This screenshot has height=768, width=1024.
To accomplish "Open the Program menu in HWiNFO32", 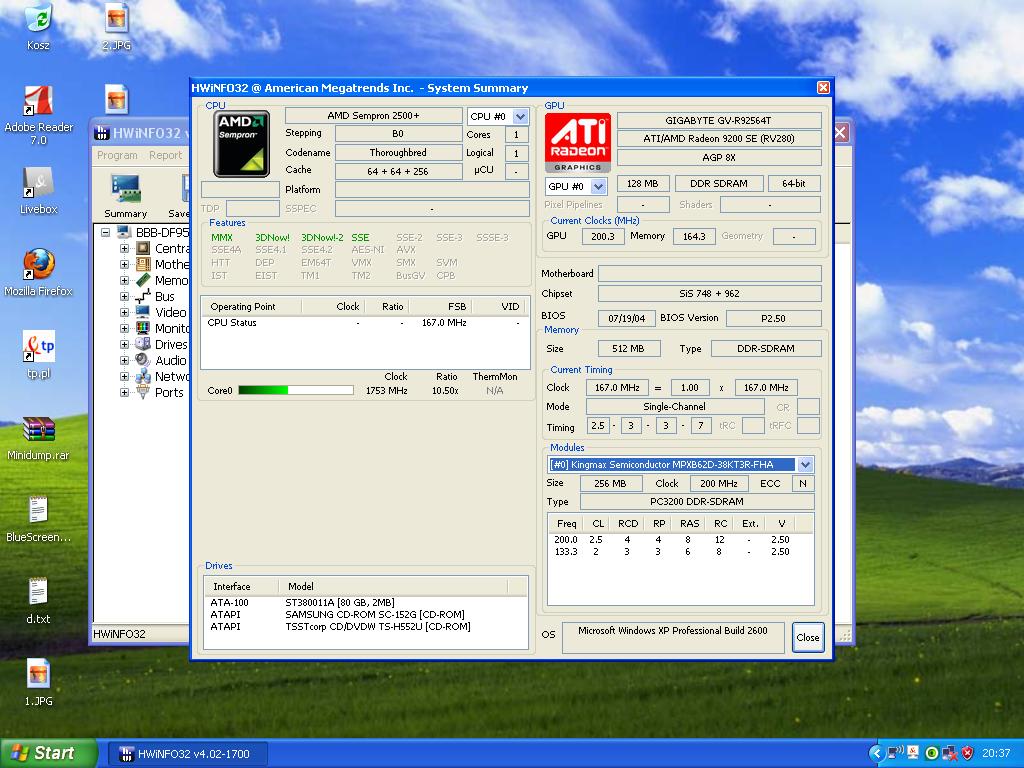I will 118,155.
